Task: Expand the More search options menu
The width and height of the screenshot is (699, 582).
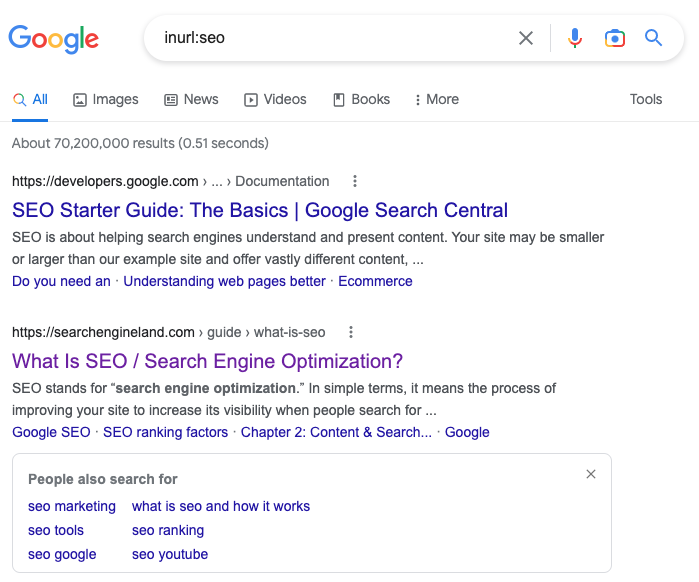Action: click(436, 99)
